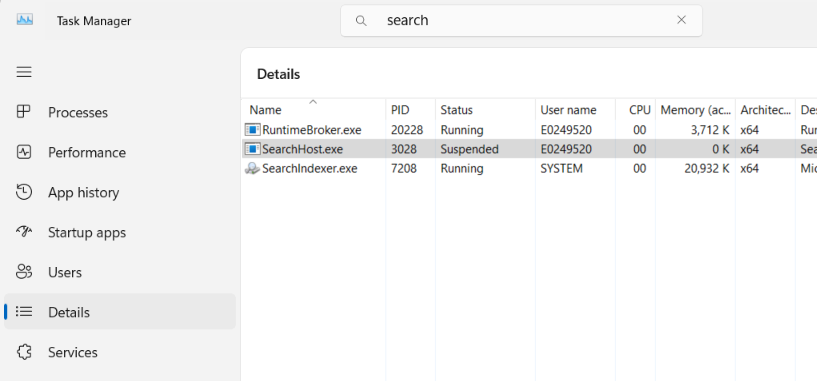Viewport: 817px width, 381px height.
Task: Click CPU 00 for RuntimeBroker.exe
Action: click(x=640, y=130)
